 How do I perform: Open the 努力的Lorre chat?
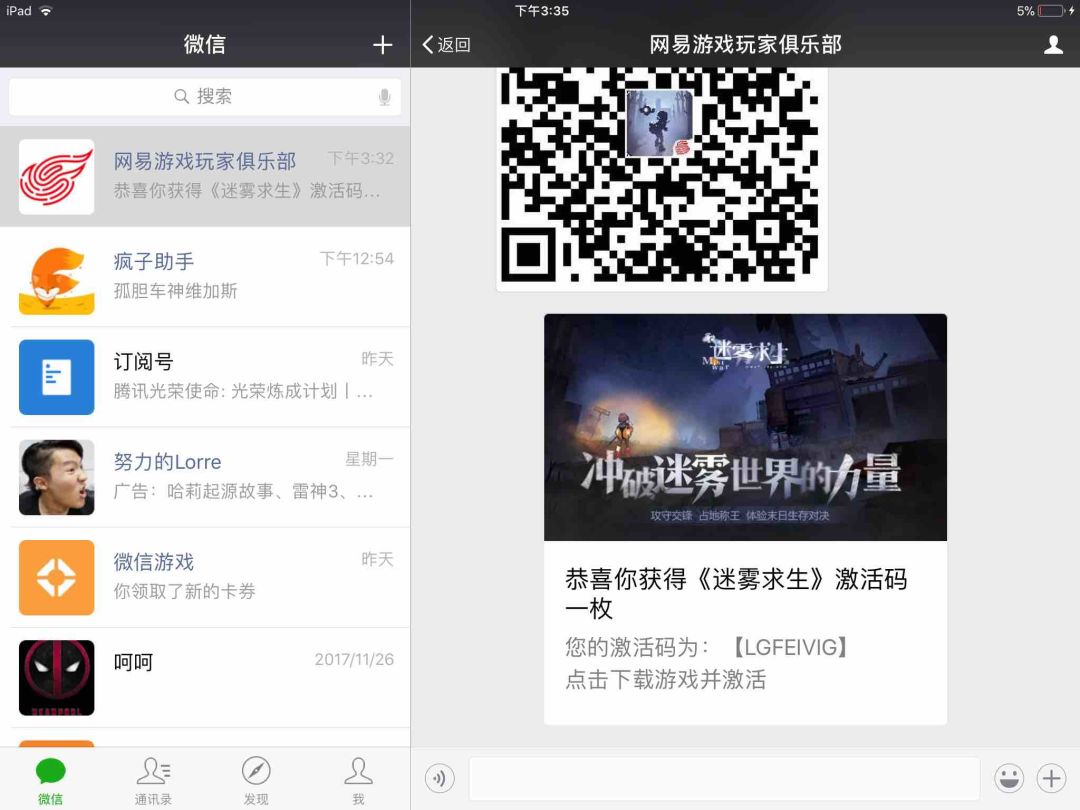pos(205,477)
